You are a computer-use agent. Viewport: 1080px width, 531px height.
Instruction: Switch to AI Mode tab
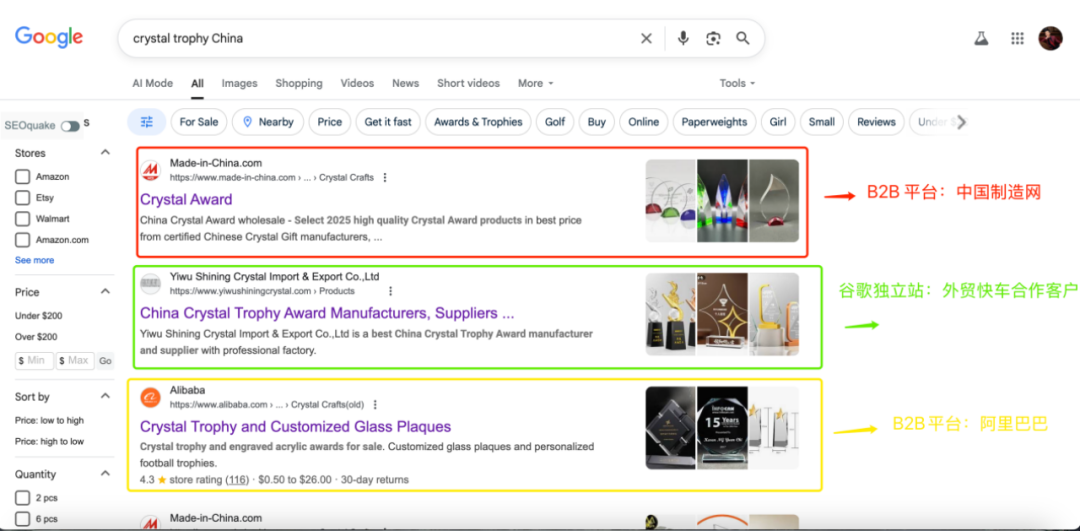153,83
